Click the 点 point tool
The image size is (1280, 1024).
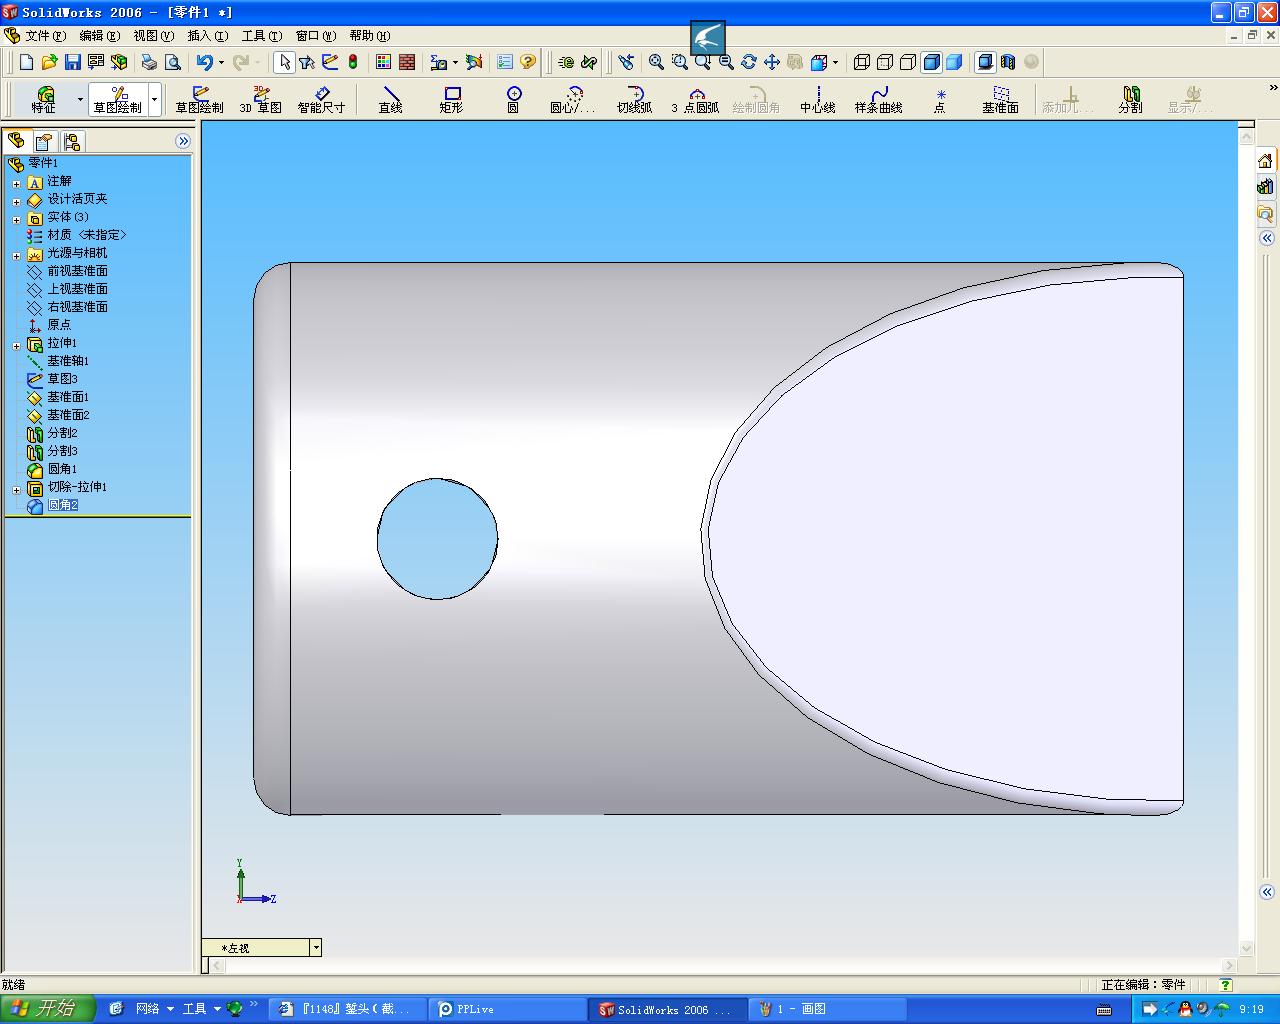pyautogui.click(x=940, y=99)
